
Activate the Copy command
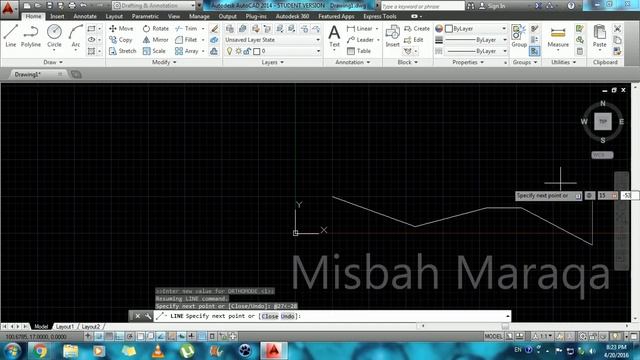tap(120, 40)
